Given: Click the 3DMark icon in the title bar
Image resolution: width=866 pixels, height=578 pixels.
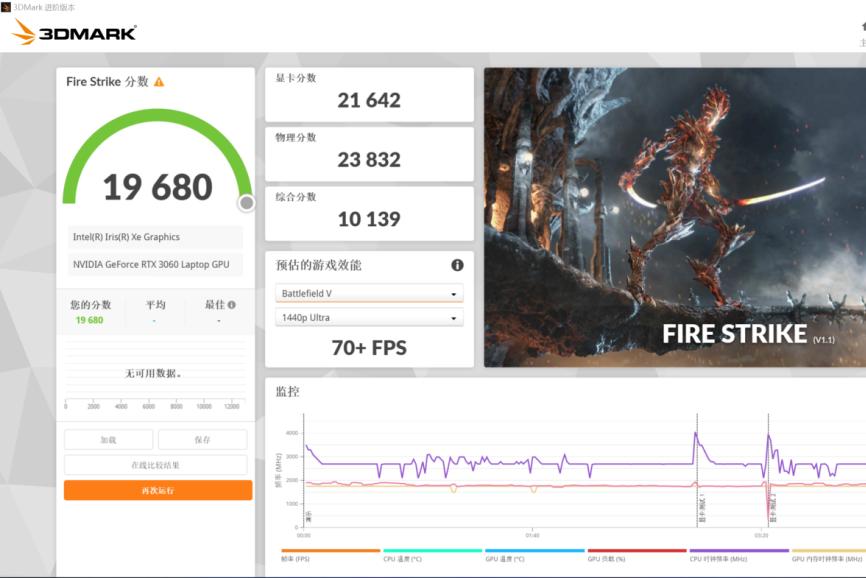Looking at the screenshot, I should [9, 6].
